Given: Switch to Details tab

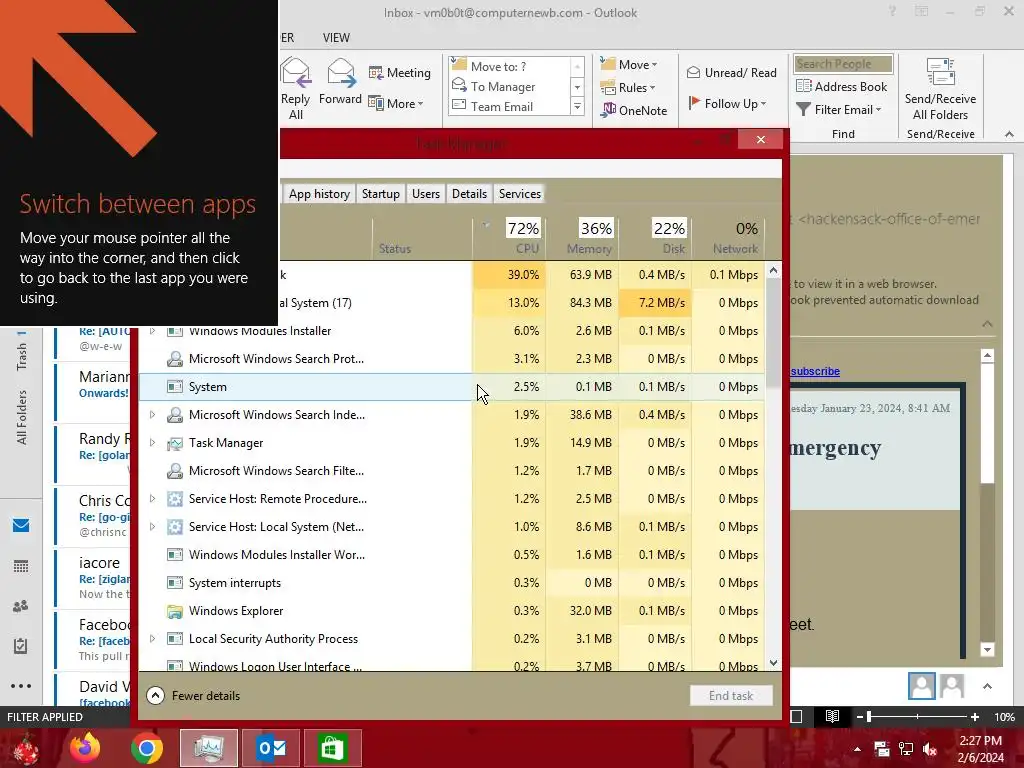Looking at the screenshot, I should 470,194.
